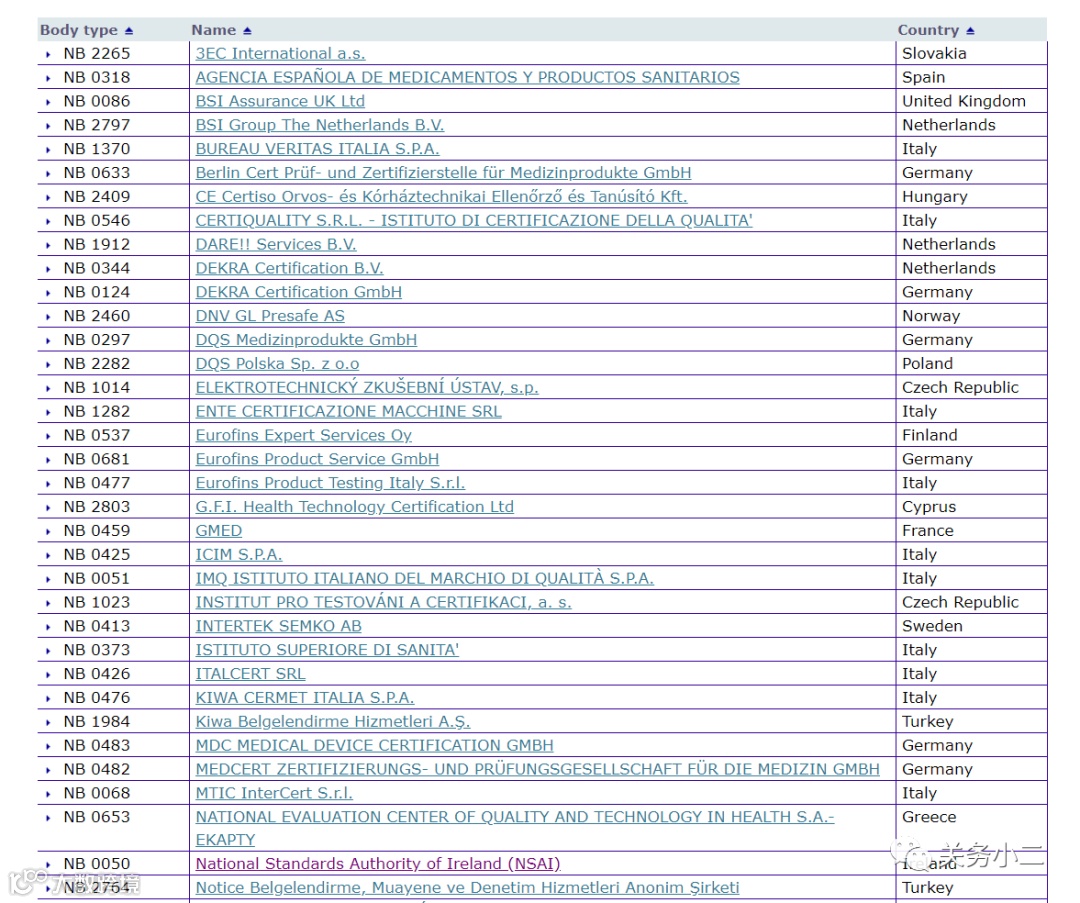Sort table by Name column arrow

coord(247,31)
